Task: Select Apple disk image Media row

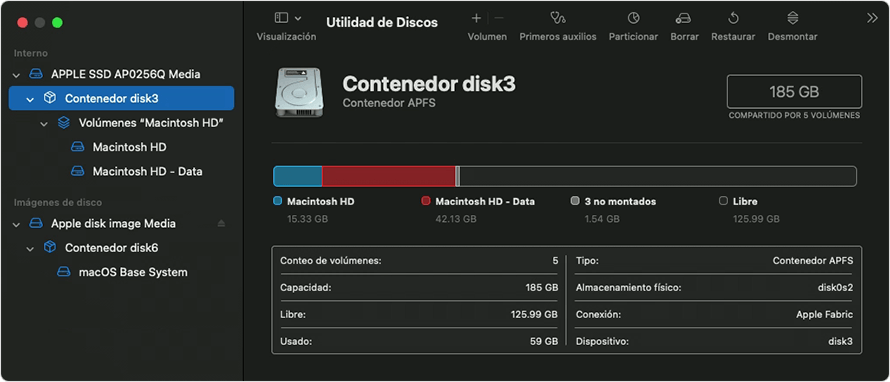Action: click(x=113, y=224)
